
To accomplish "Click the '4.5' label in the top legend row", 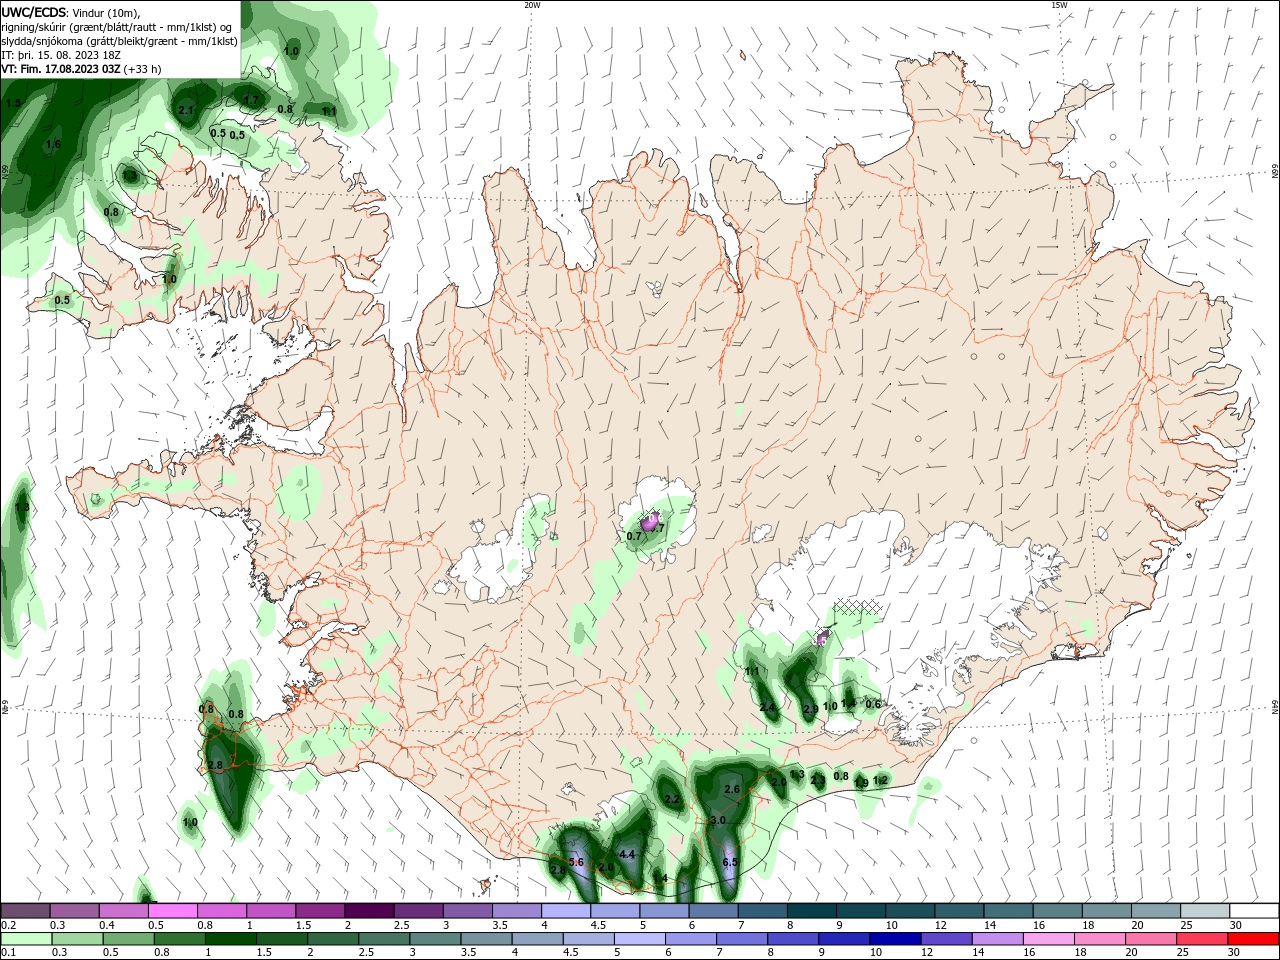I will point(597,925).
